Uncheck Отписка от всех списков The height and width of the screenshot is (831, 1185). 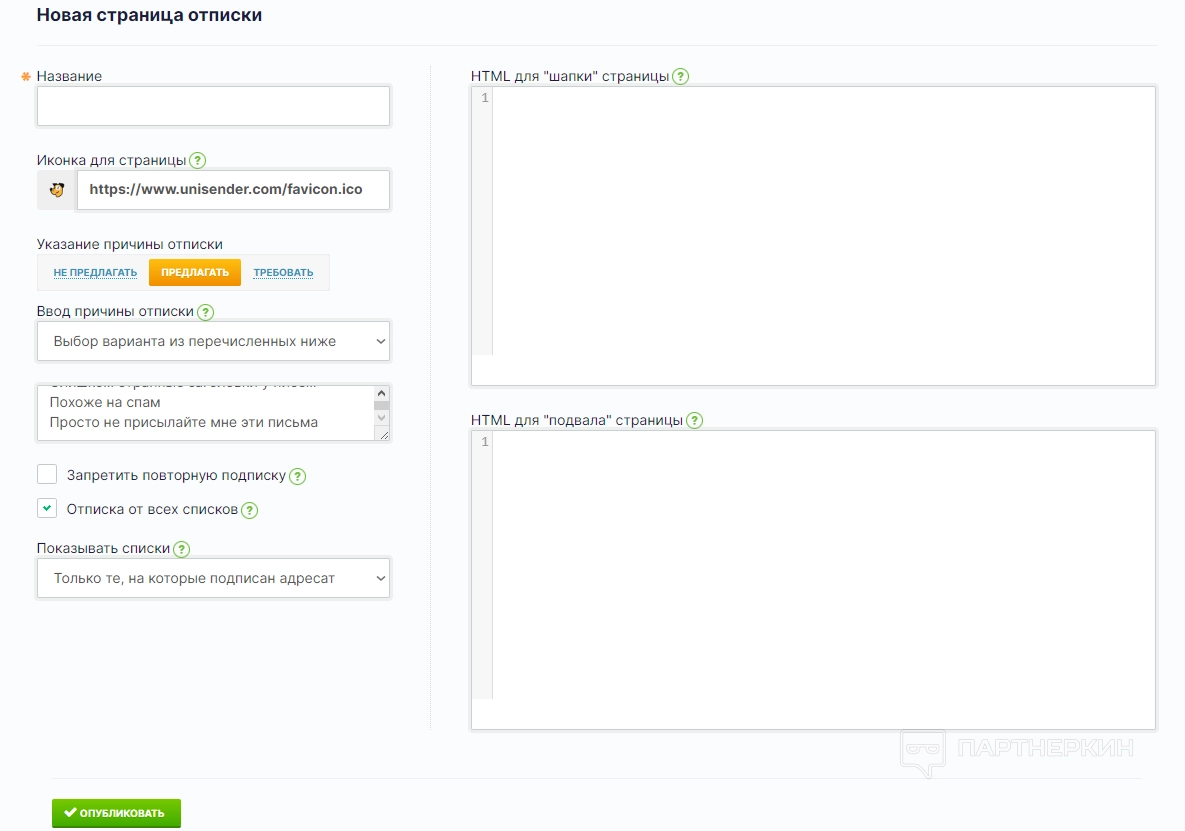[x=47, y=508]
